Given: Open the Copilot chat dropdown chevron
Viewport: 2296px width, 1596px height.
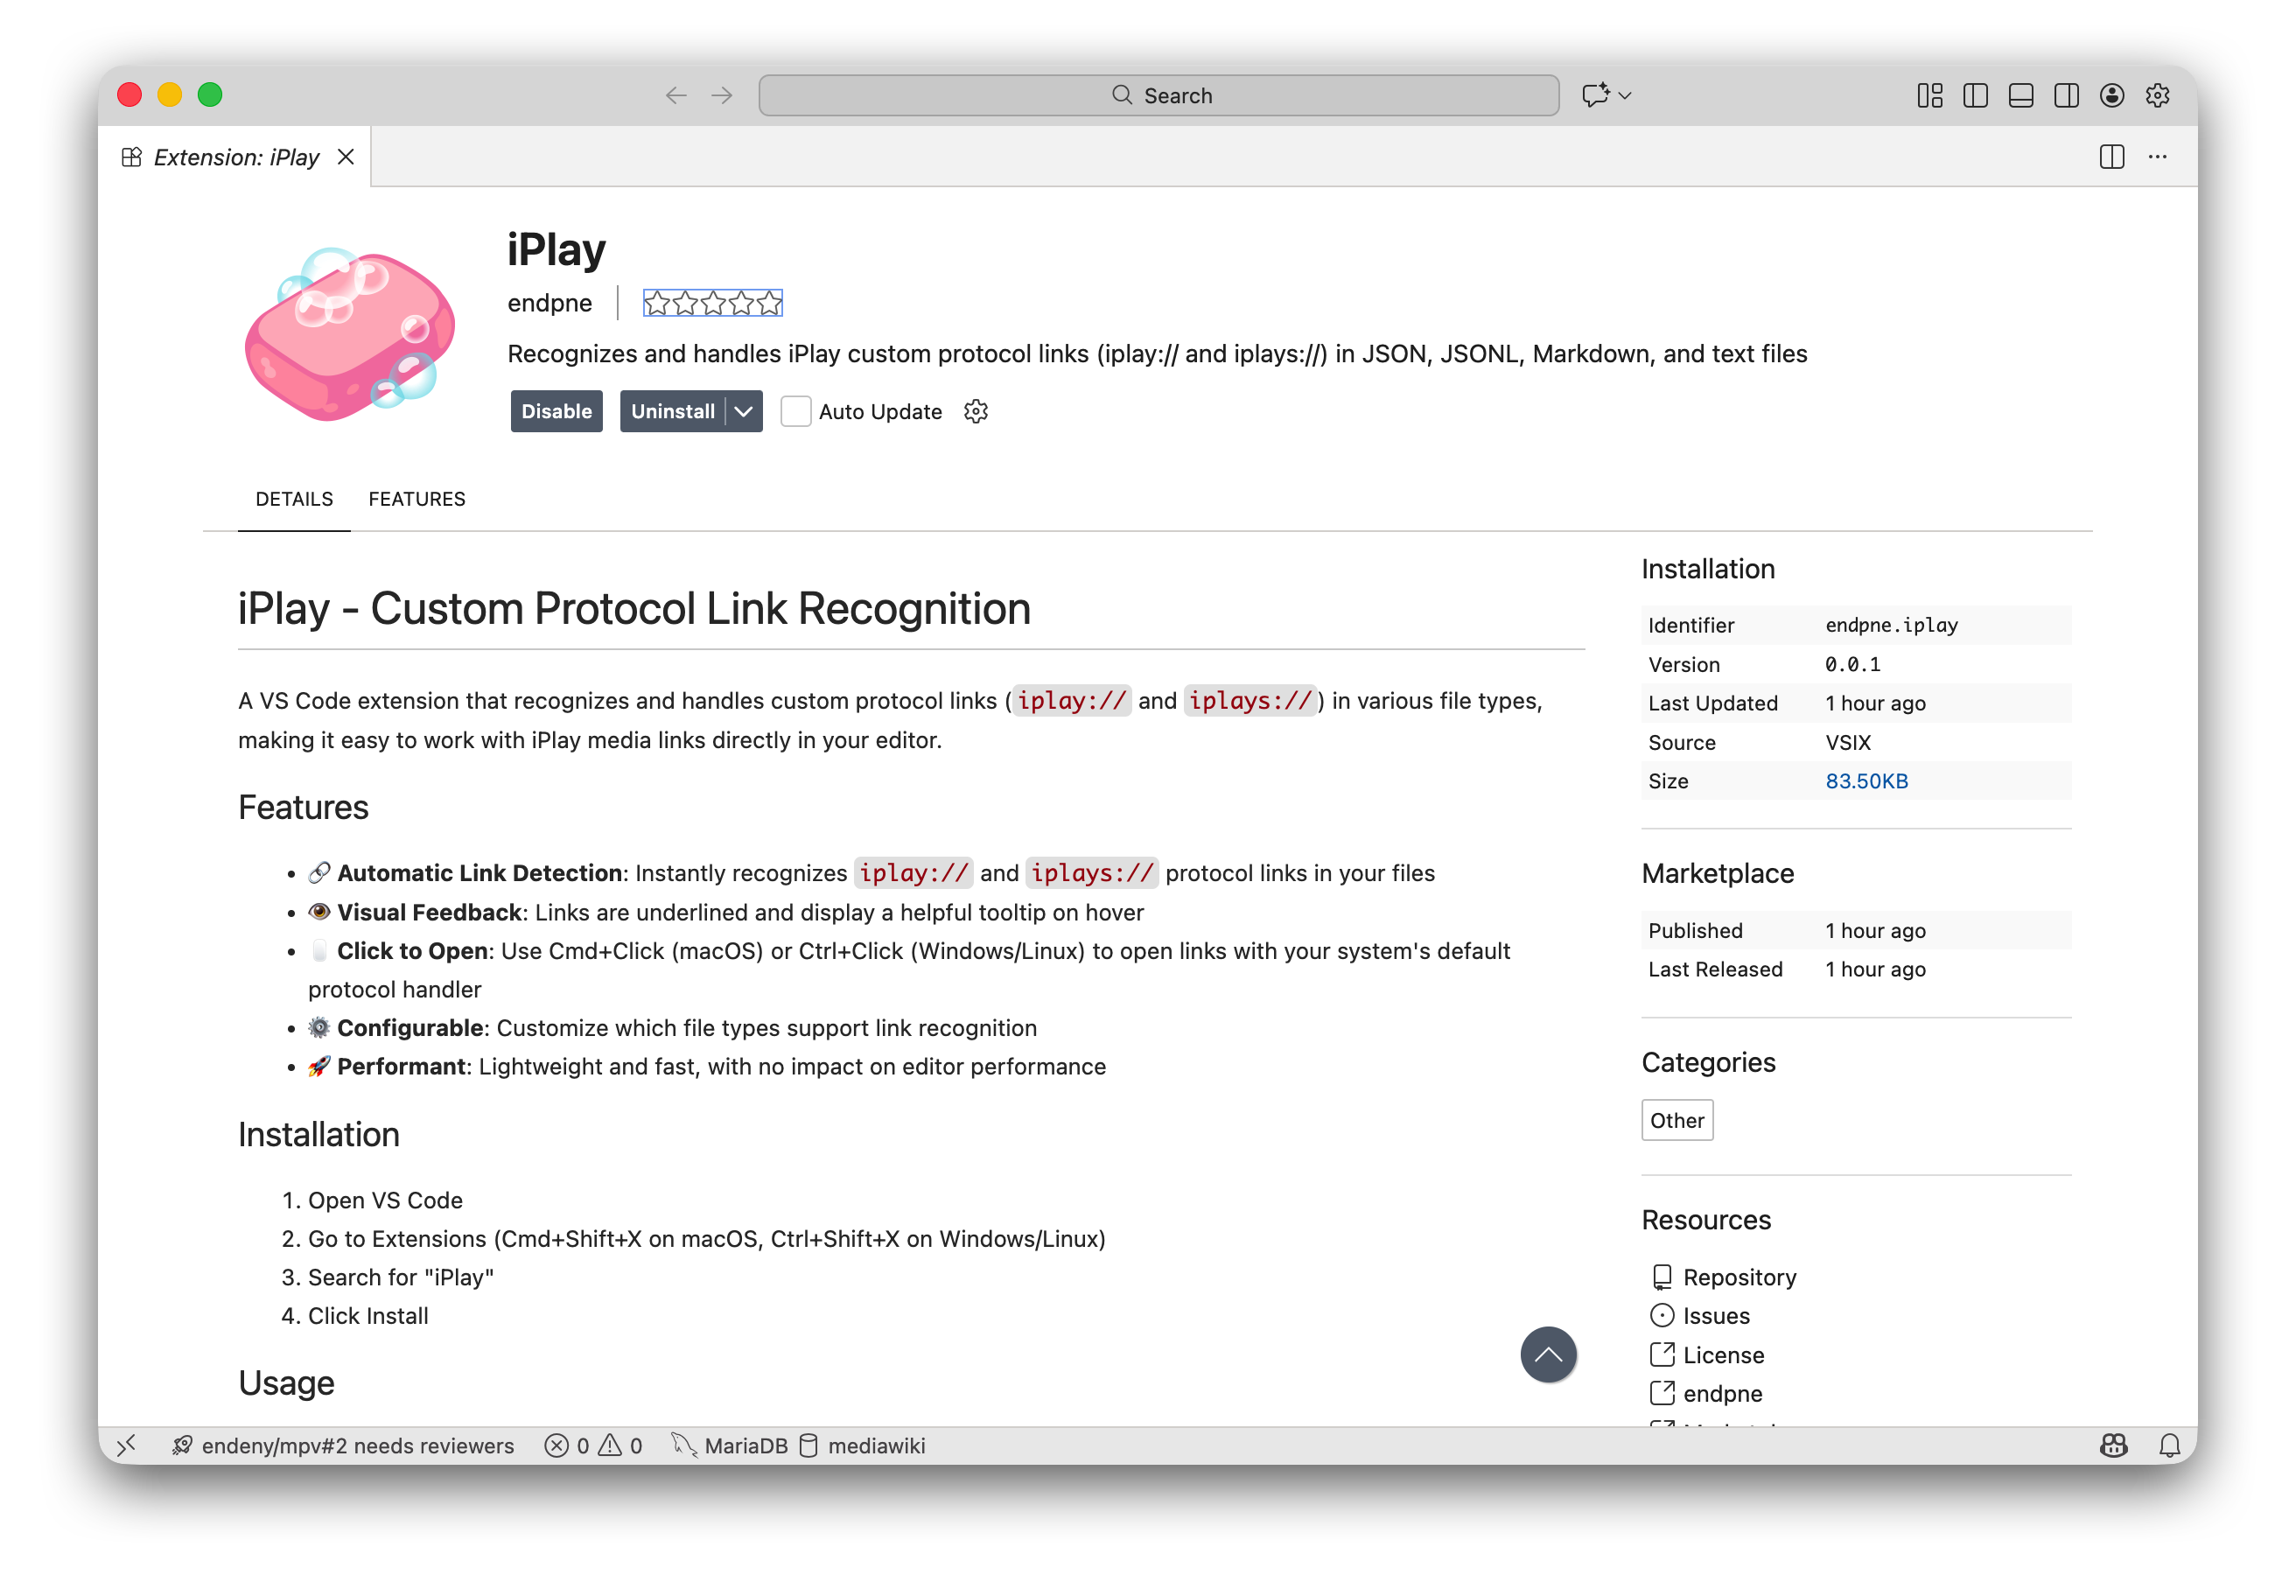Looking at the screenshot, I should click(x=1625, y=95).
